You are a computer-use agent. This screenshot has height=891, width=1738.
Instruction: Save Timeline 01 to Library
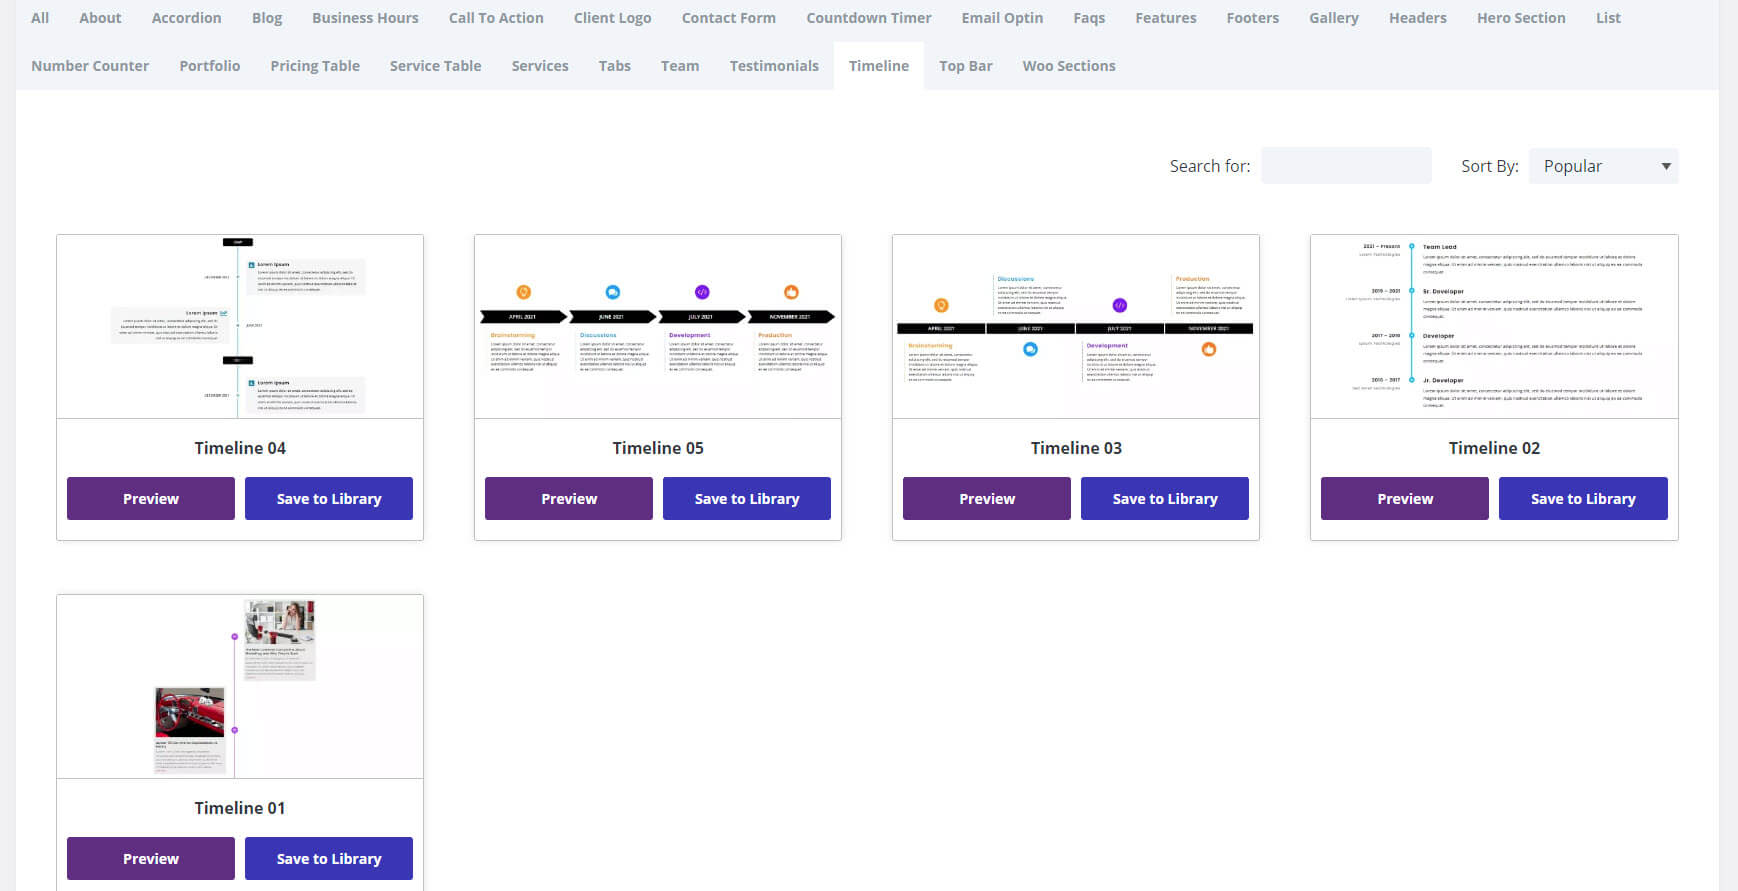tap(329, 858)
